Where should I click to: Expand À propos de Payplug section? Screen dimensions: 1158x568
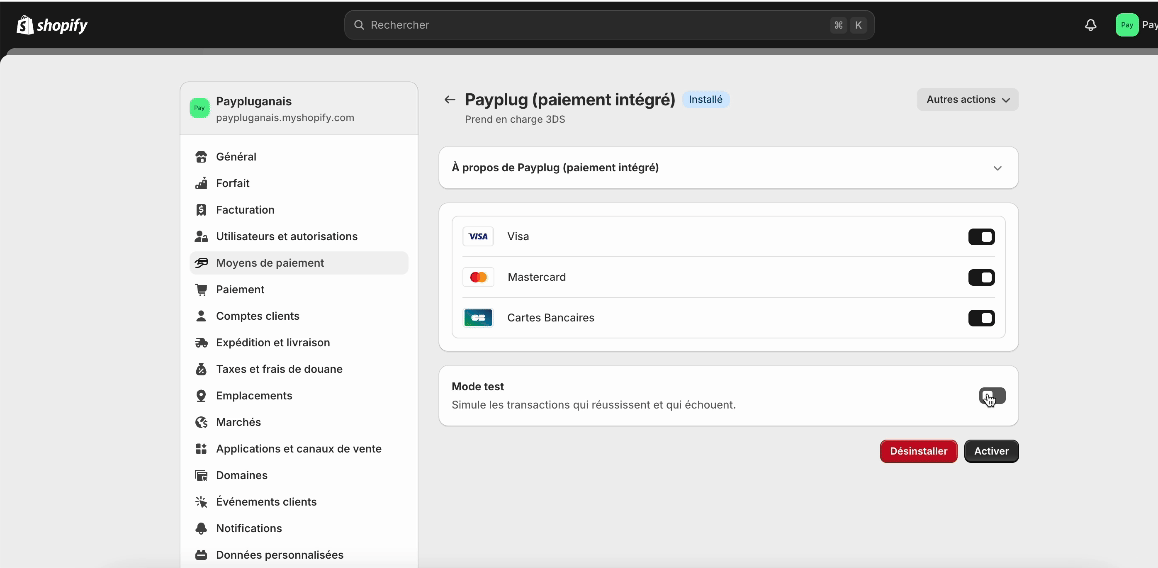click(728, 168)
